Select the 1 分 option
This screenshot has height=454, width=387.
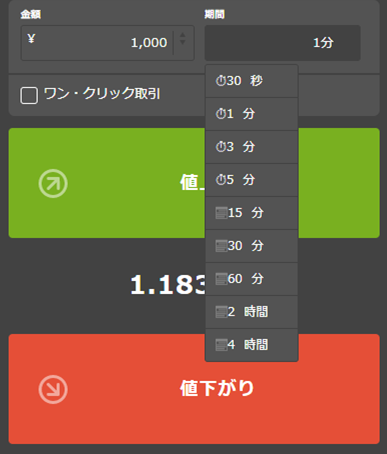(x=251, y=114)
